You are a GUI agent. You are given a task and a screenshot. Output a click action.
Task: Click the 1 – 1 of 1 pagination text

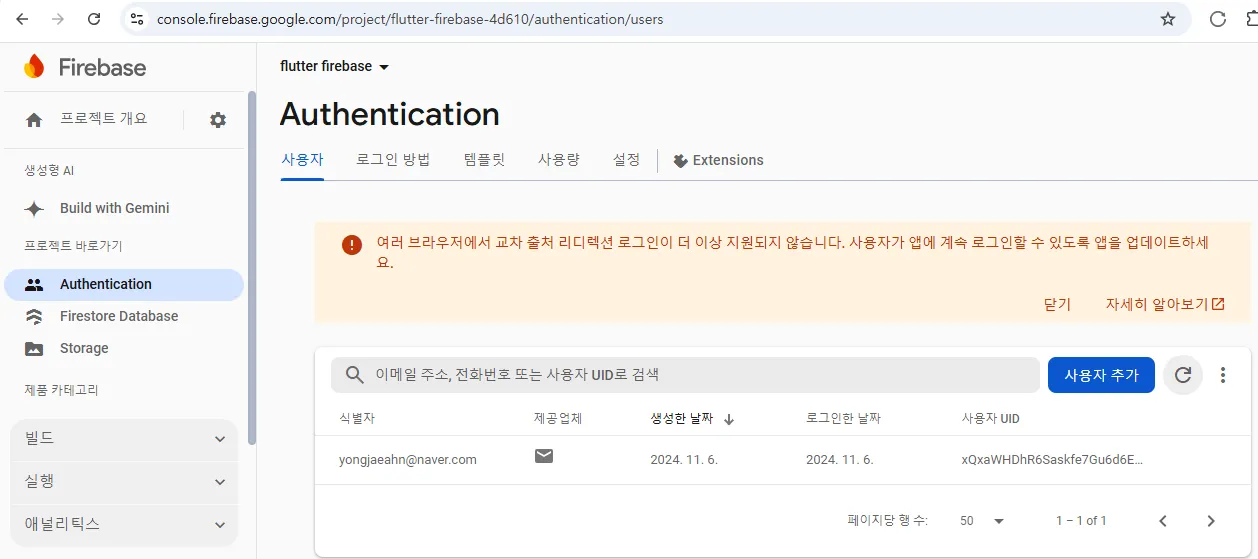tap(1081, 521)
